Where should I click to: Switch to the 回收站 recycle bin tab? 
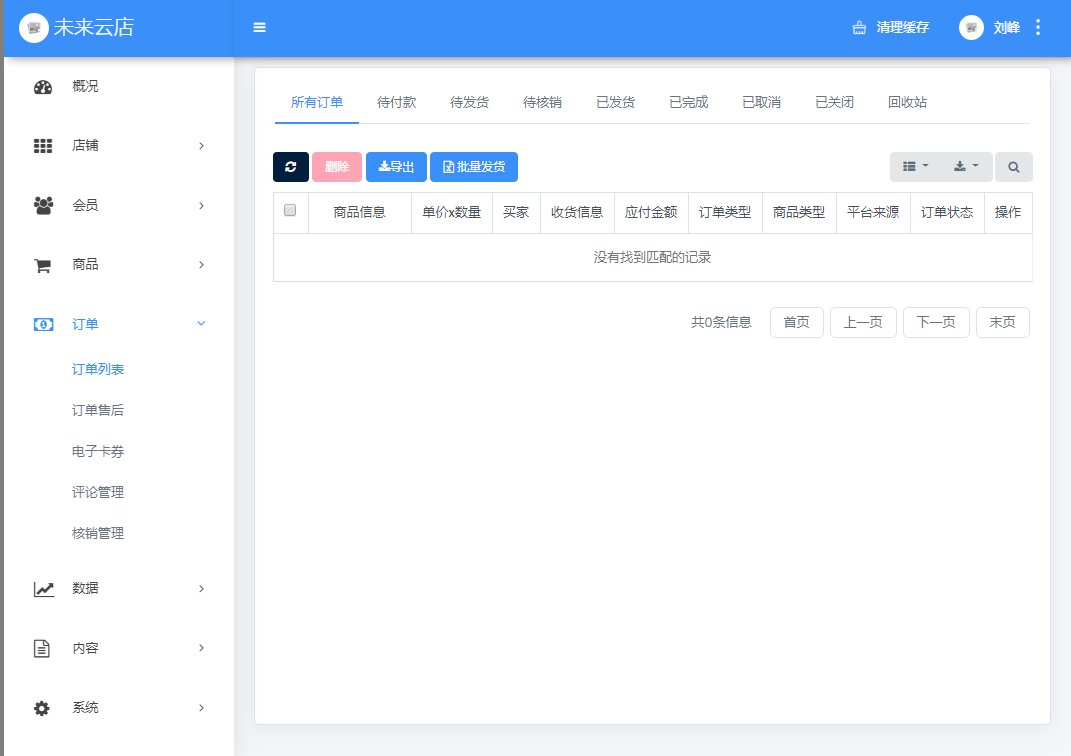(x=907, y=102)
